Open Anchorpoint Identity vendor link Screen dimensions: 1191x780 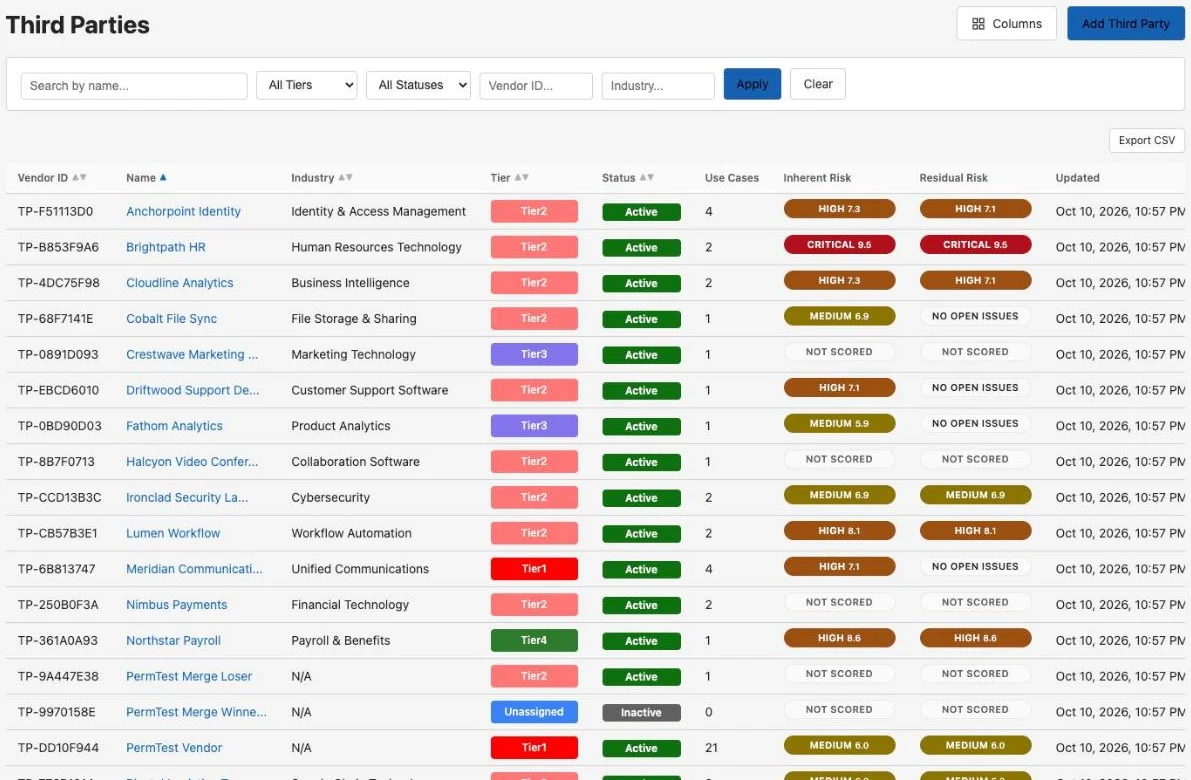tap(183, 212)
